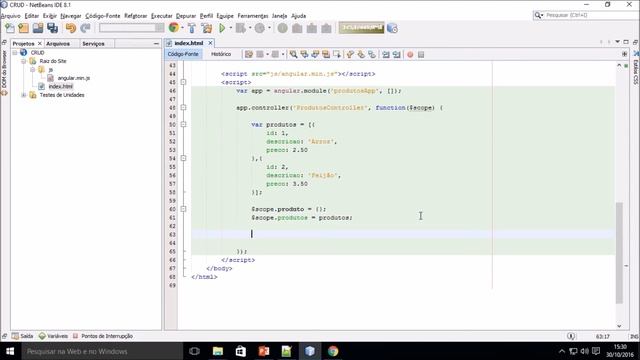Viewport: 640px width, 360px height.
Task: Stop macro recording square icon
Action: click(x=421, y=54)
